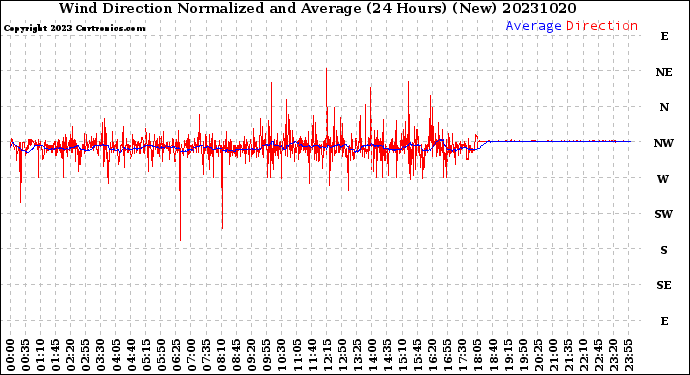Click the "21:35" time axis label

tap(568, 355)
